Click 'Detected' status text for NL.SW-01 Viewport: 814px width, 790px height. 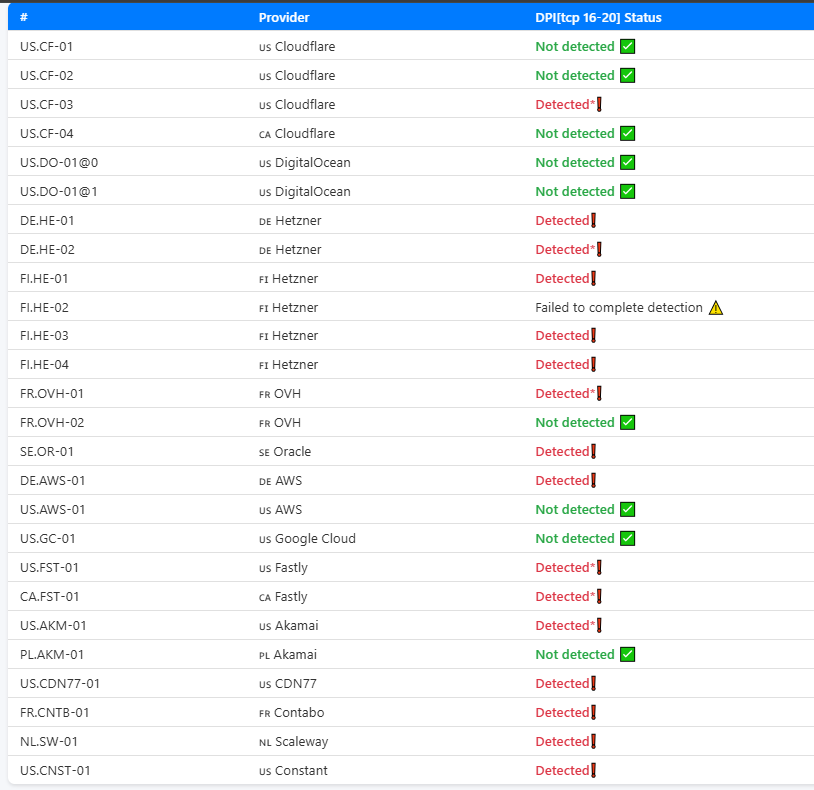(x=562, y=742)
